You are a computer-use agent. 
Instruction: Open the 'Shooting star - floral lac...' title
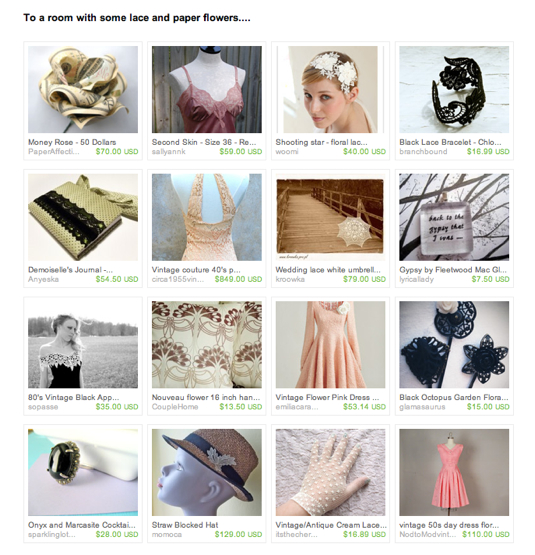pos(321,142)
